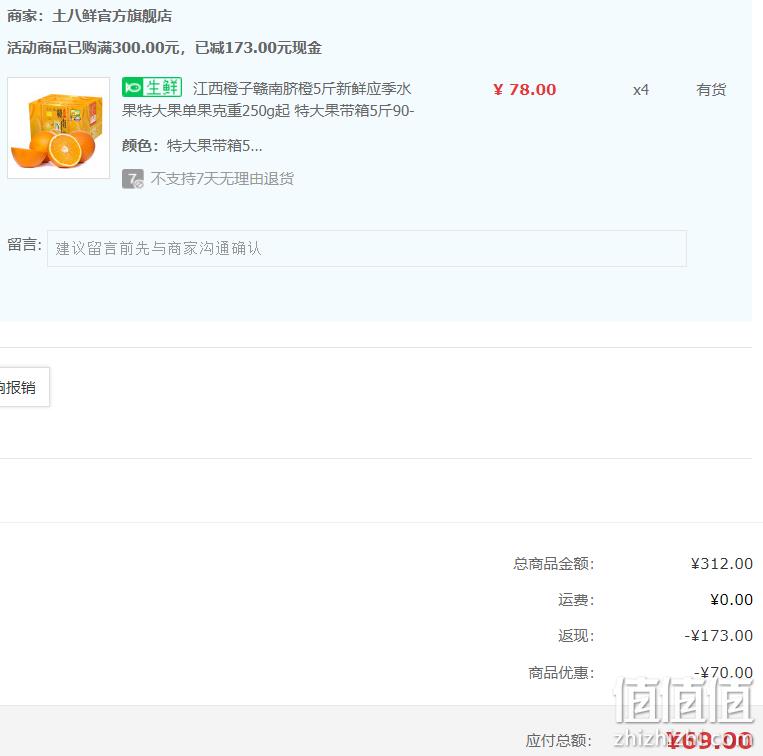Click the 应付总额 label

click(x=559, y=740)
